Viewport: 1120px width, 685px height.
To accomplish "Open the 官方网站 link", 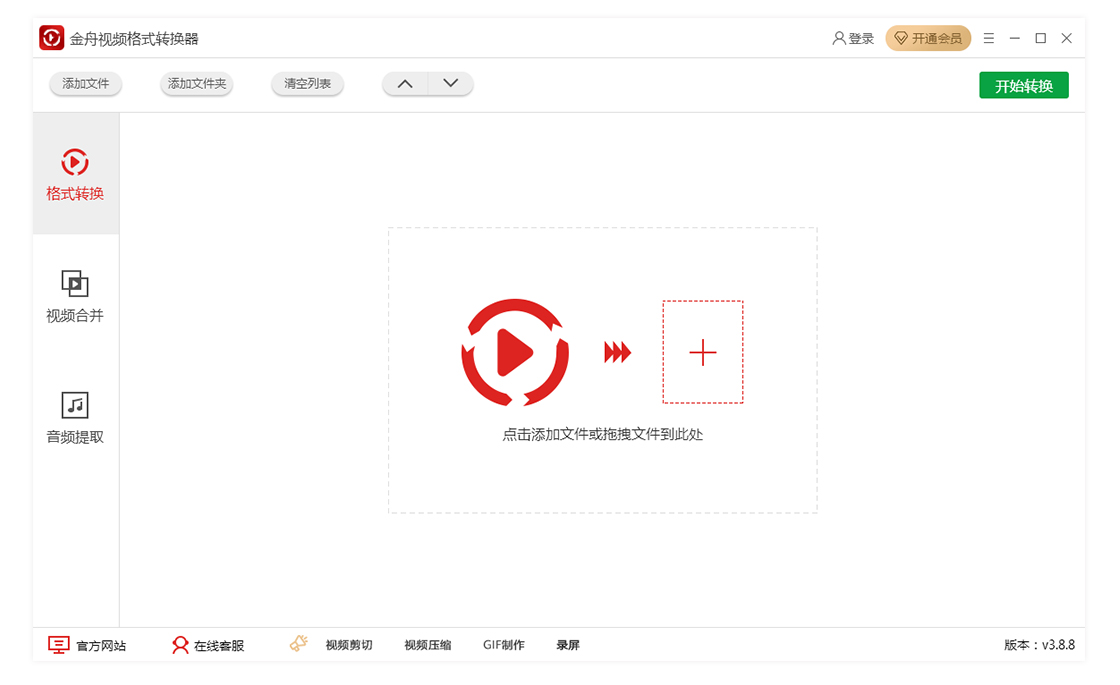I will [87, 645].
